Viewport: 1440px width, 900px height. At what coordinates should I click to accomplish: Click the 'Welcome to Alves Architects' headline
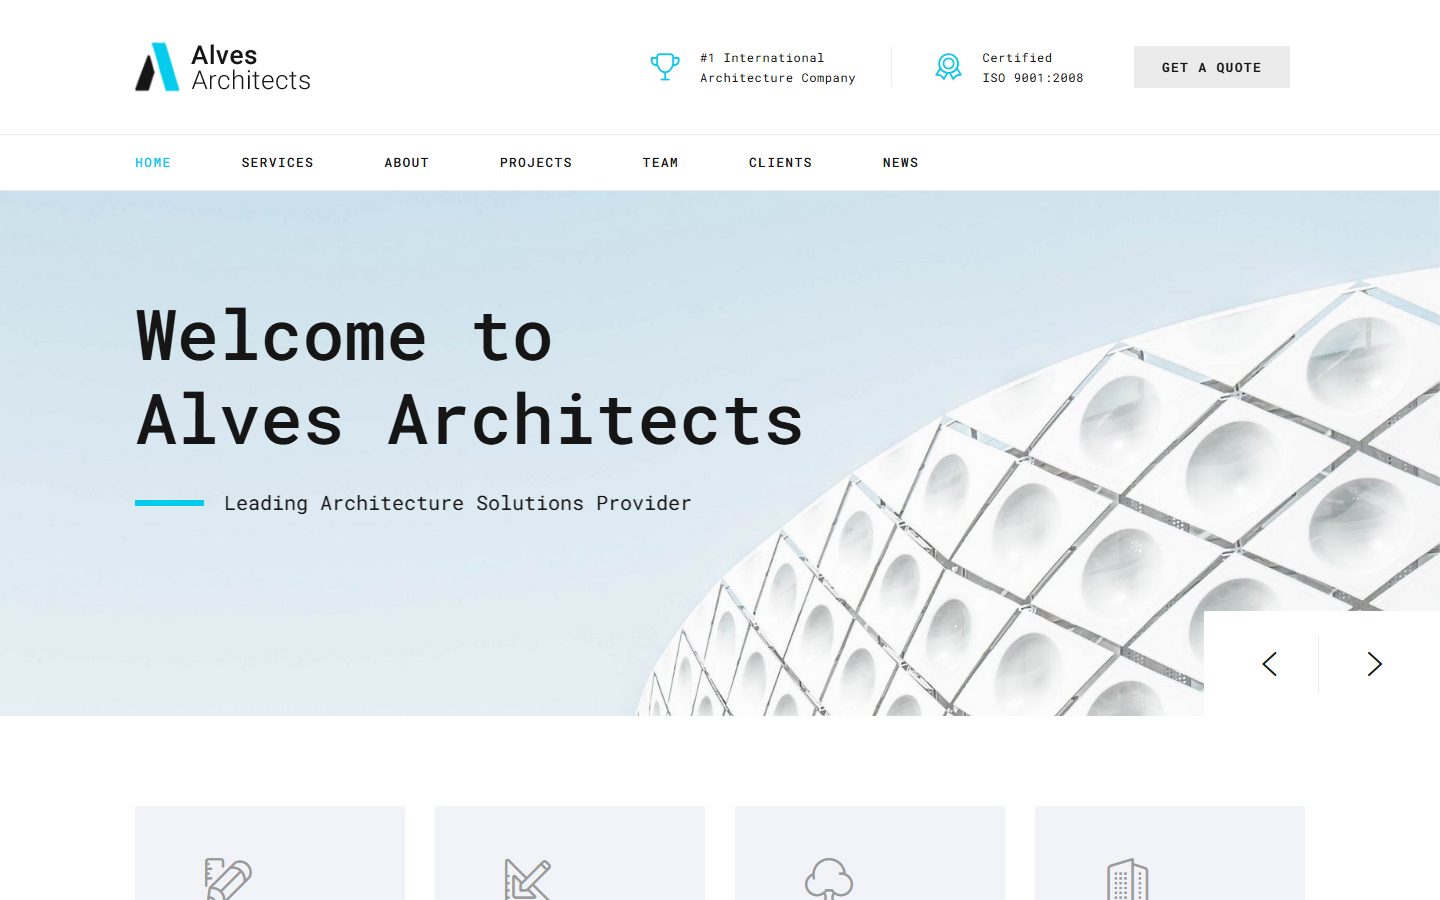pos(470,378)
